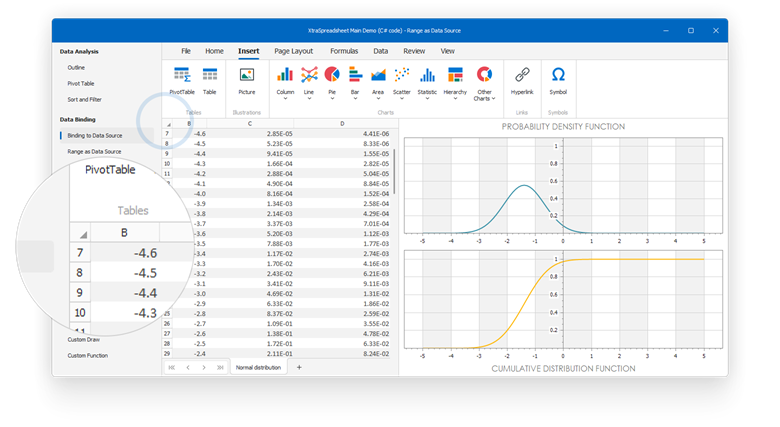The image size is (780, 427).
Task: Insert a PivotTable from the ribbon
Action: (182, 81)
